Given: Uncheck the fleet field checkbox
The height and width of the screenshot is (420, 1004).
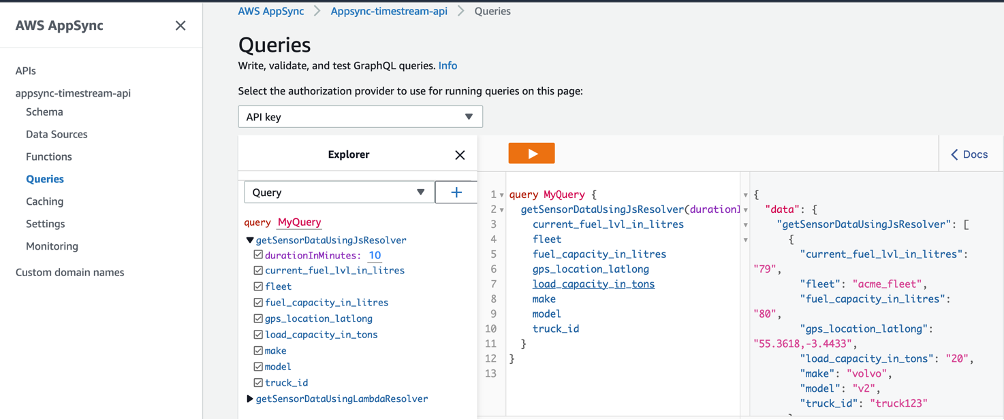Looking at the screenshot, I should point(259,286).
